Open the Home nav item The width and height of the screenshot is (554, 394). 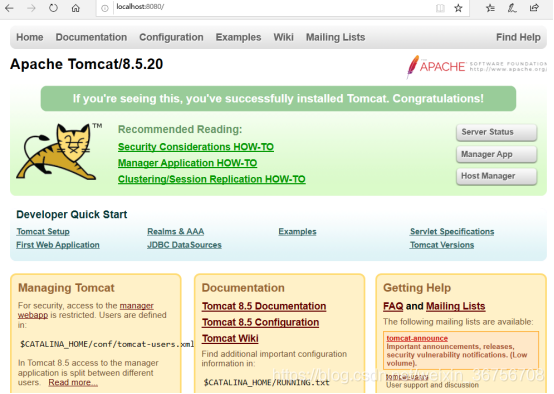point(30,37)
